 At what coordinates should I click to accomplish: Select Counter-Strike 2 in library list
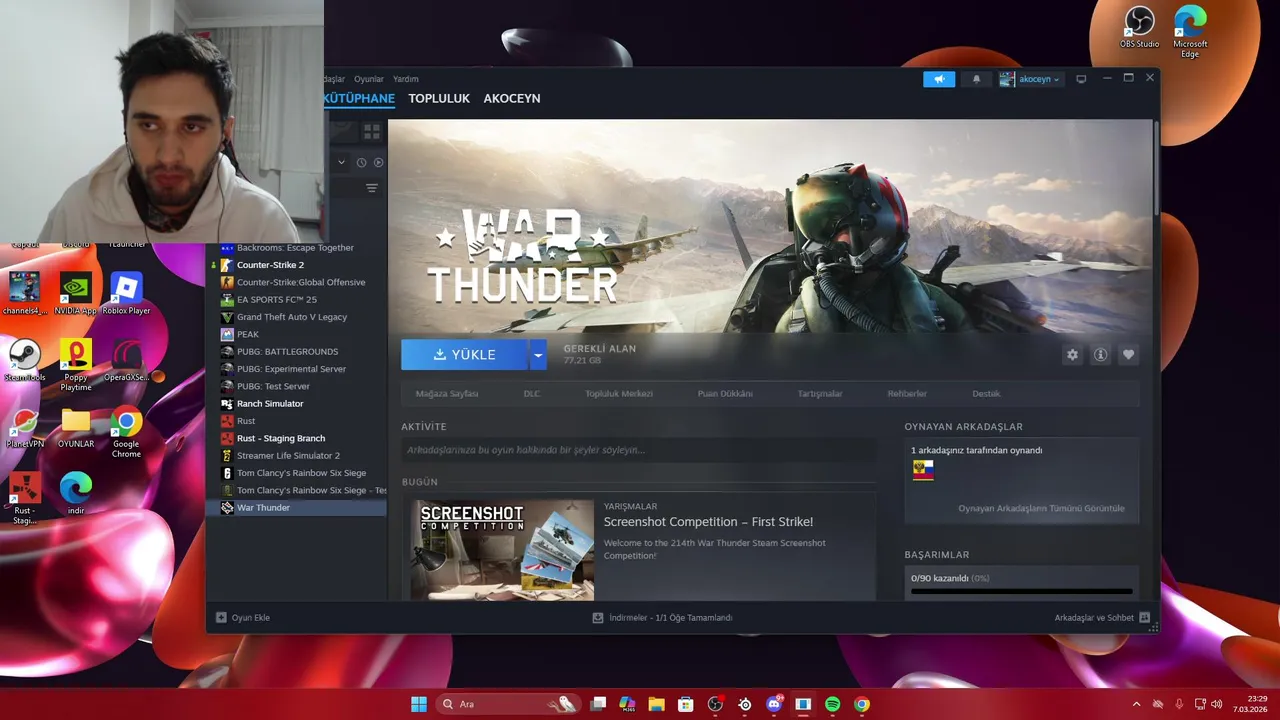click(x=296, y=265)
